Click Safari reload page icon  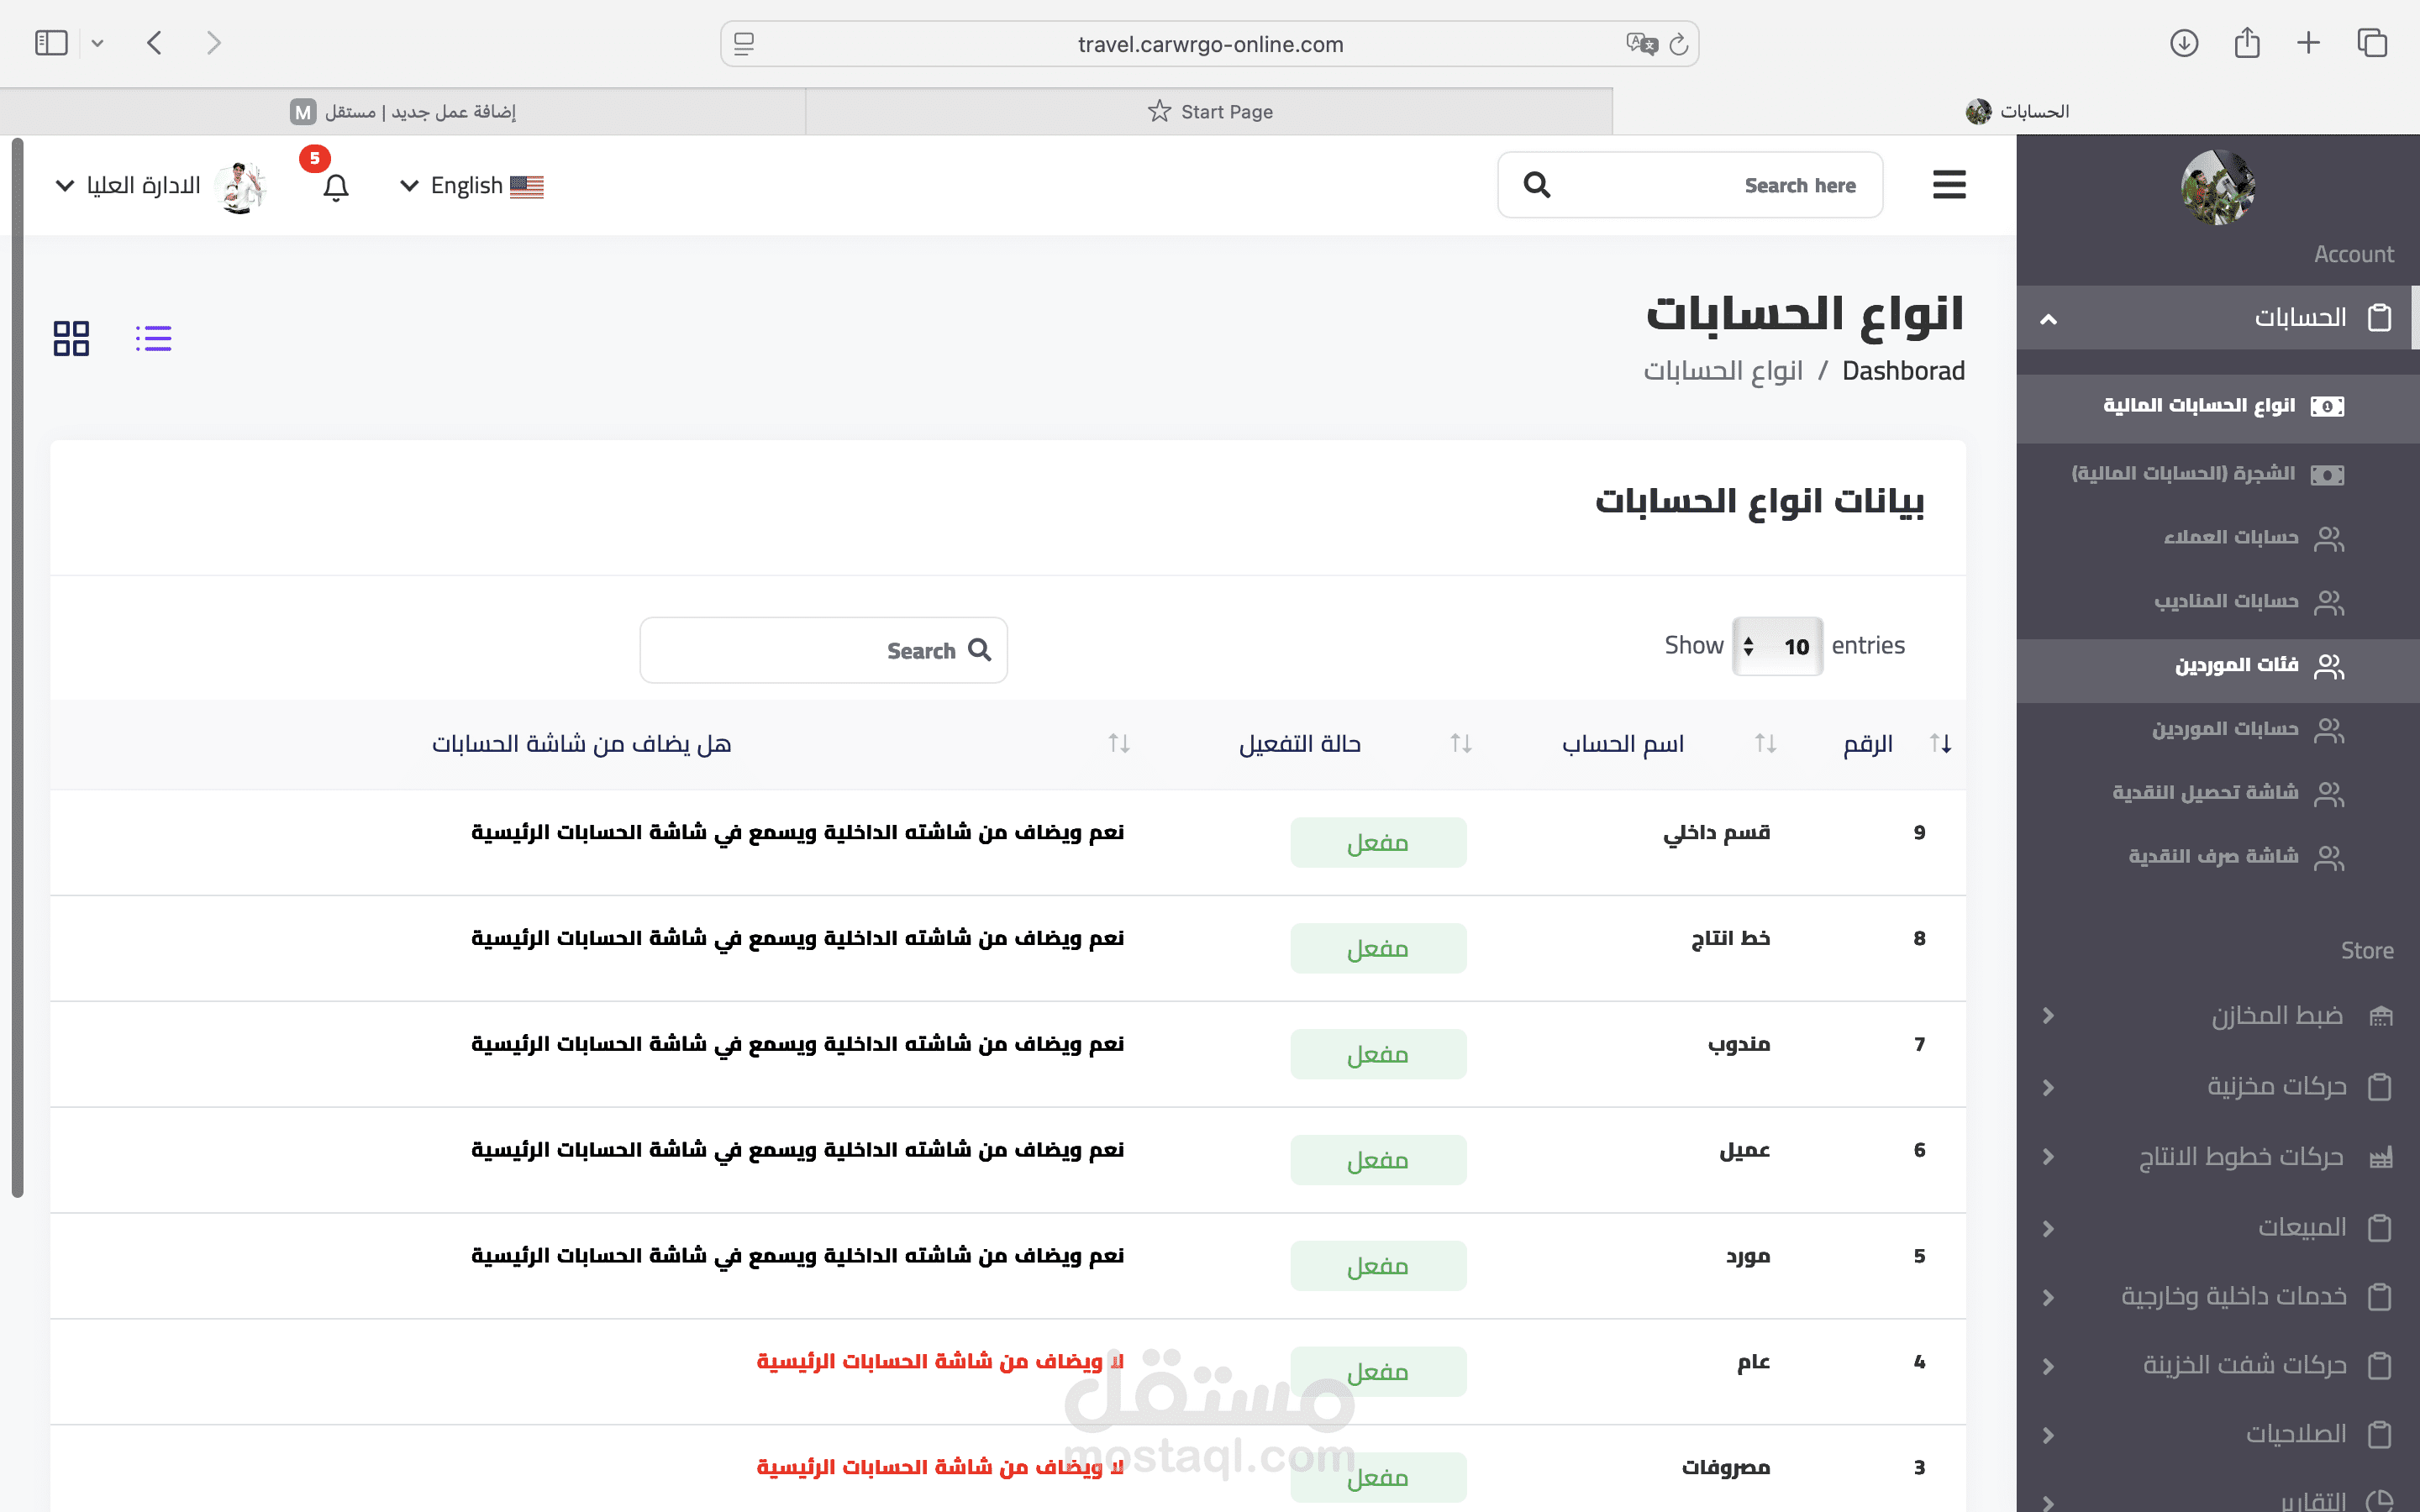pos(1679,44)
